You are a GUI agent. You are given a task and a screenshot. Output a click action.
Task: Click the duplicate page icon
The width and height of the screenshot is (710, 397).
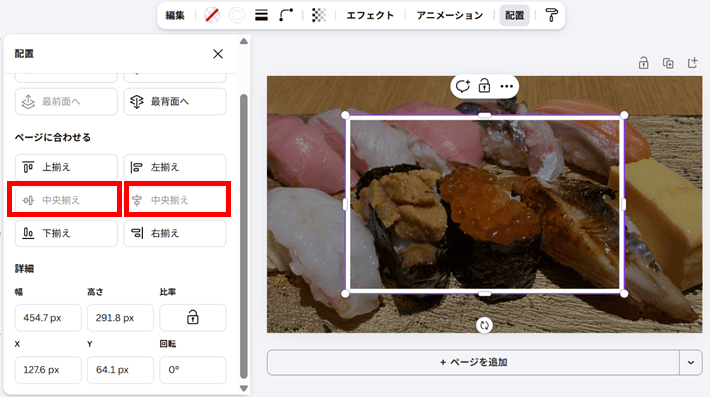(x=668, y=63)
